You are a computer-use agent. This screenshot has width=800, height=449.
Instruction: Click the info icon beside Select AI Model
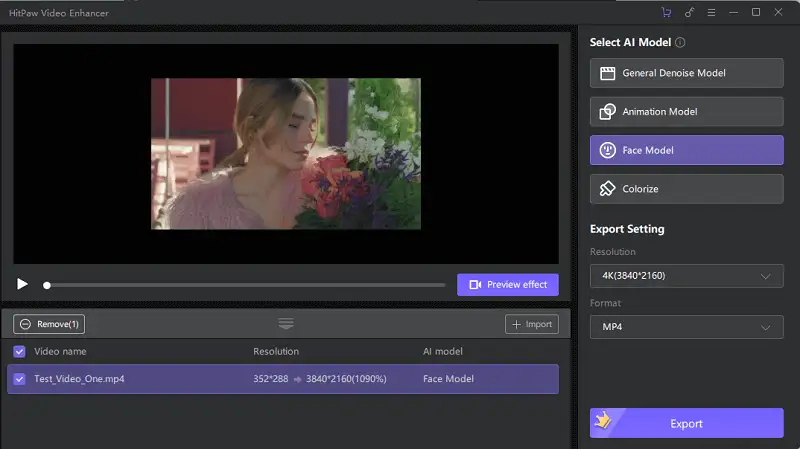(x=681, y=43)
